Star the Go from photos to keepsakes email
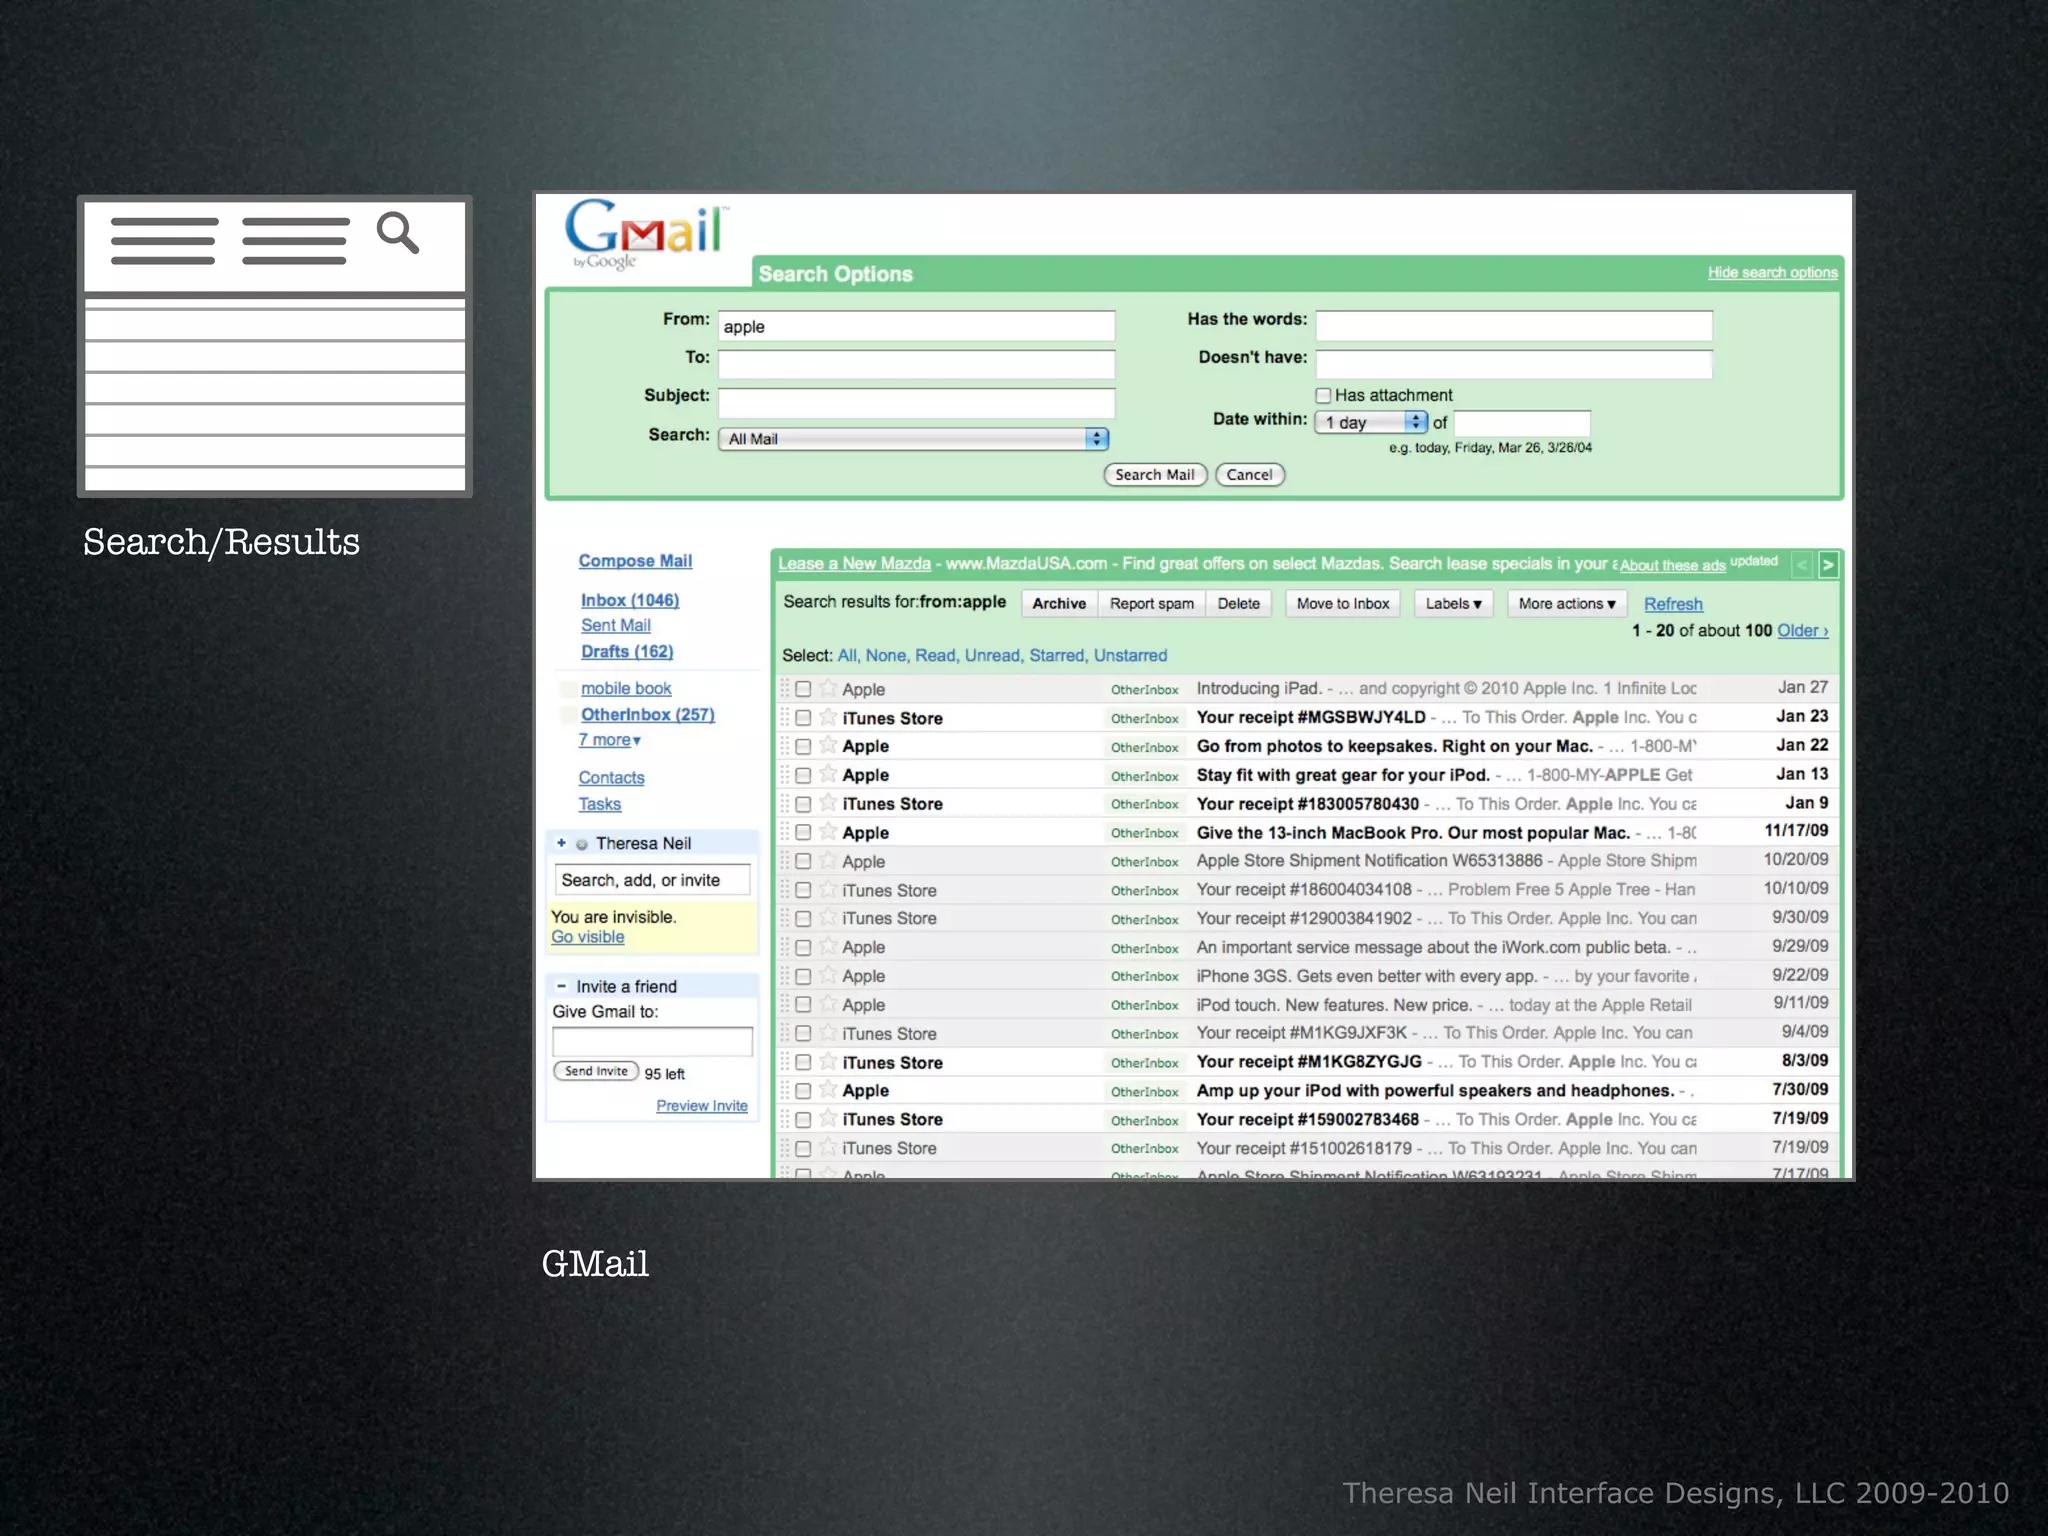This screenshot has width=2048, height=1536. coord(828,745)
